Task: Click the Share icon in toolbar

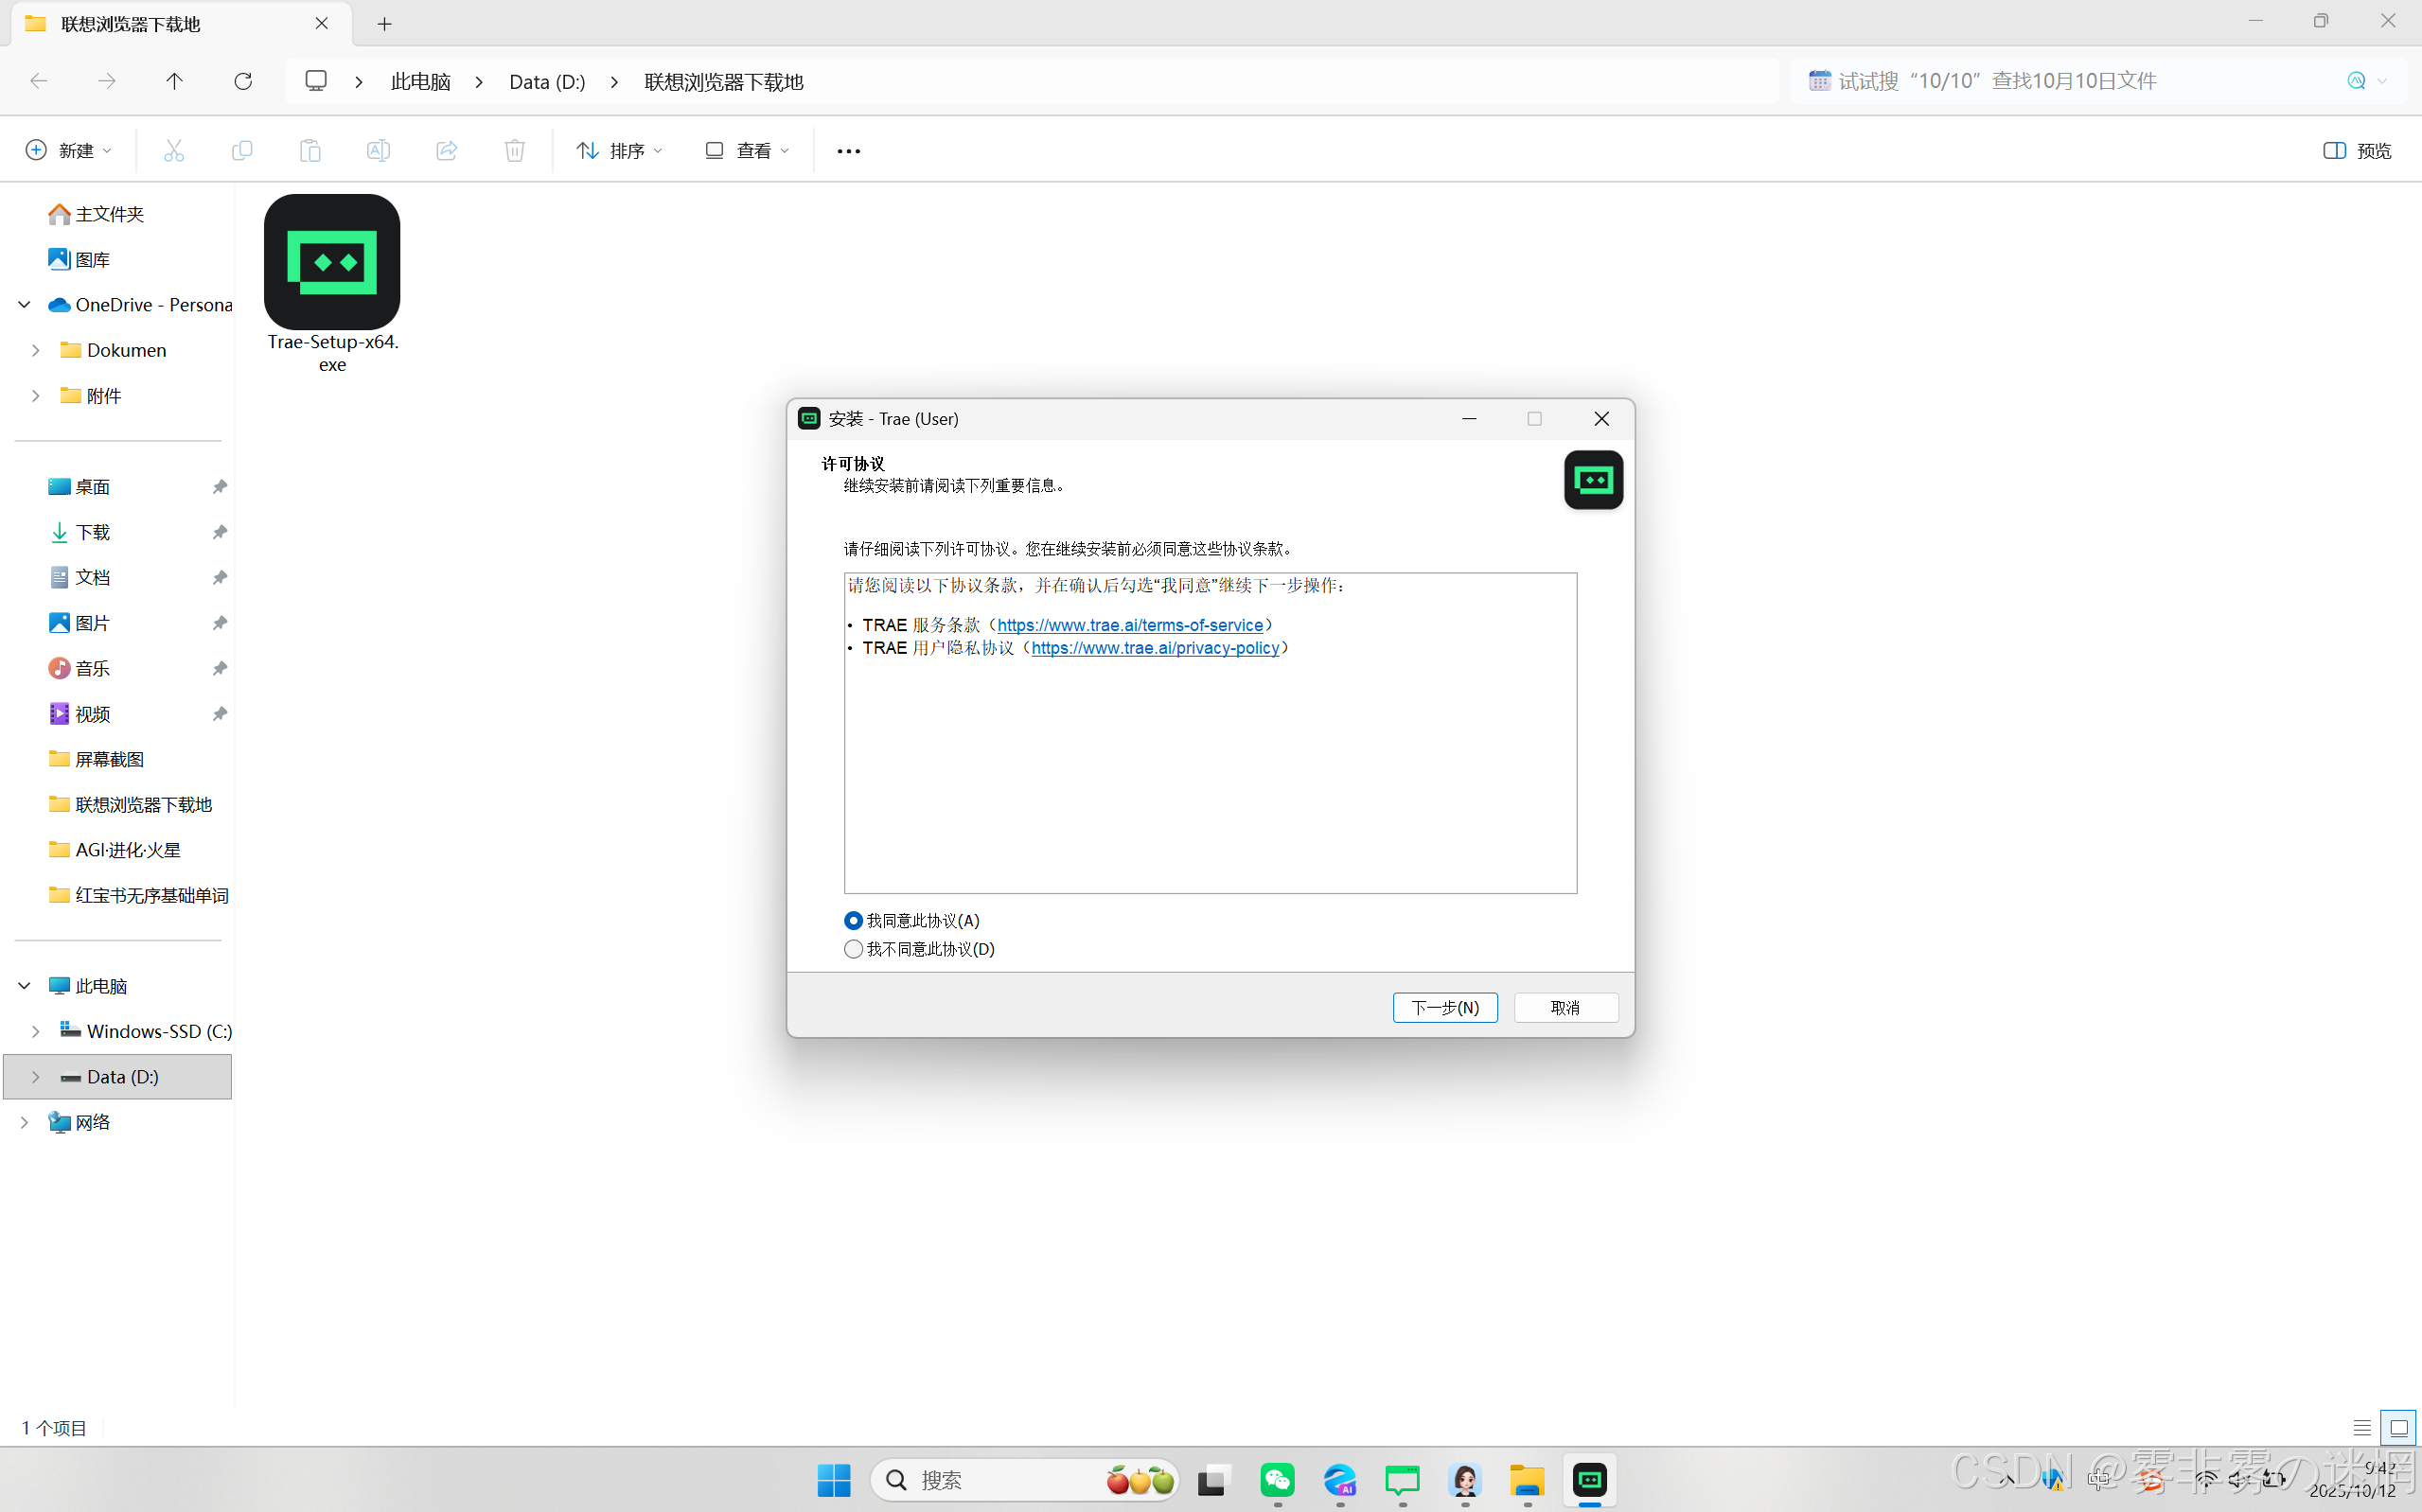Action: (446, 150)
